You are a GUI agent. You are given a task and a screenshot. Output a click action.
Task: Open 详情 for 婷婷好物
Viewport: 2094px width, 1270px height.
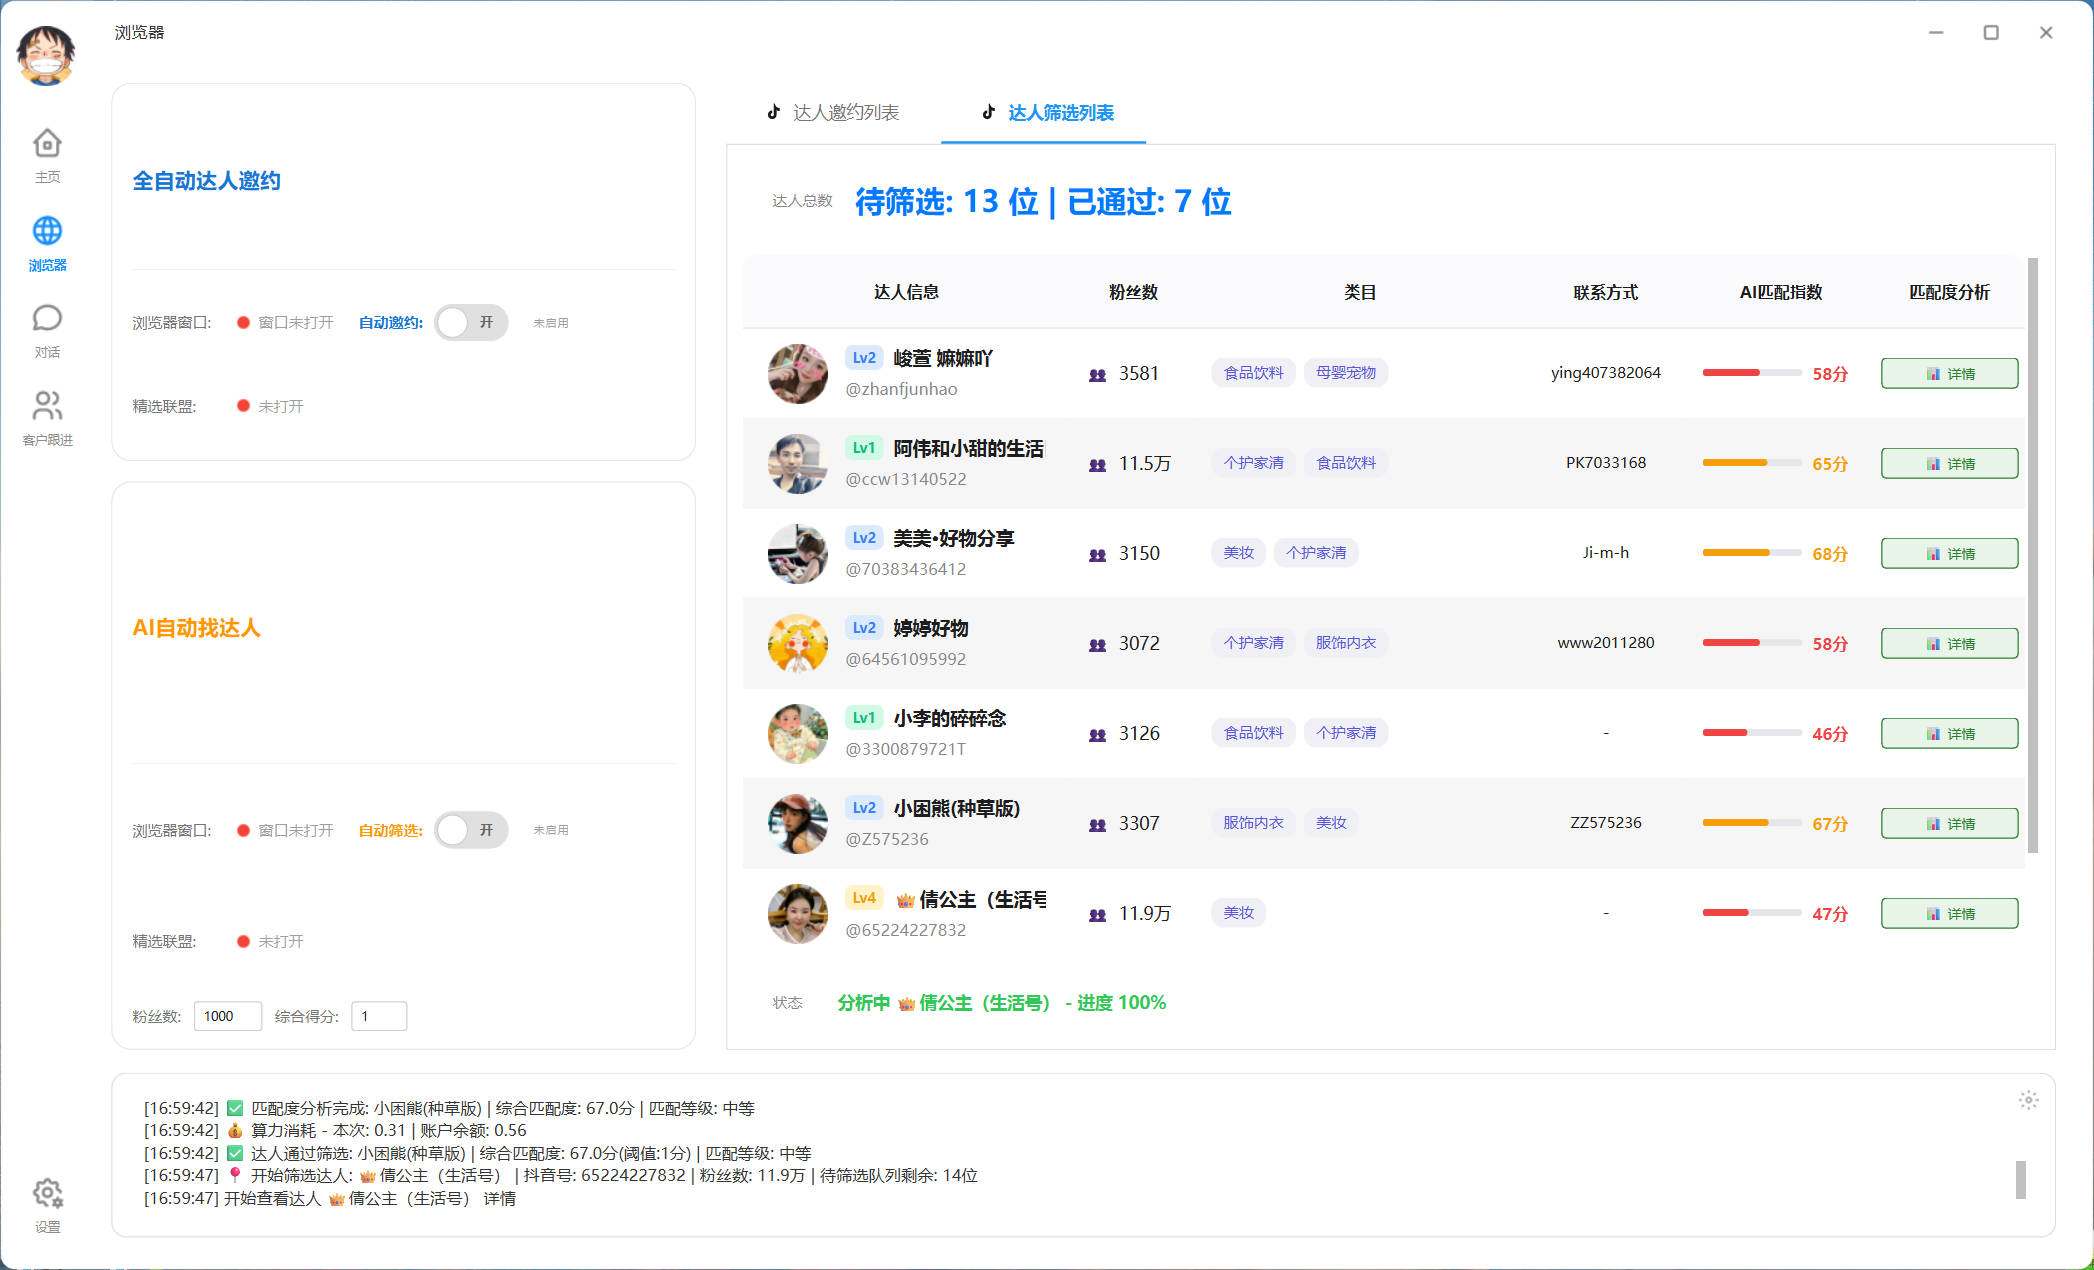1948,642
